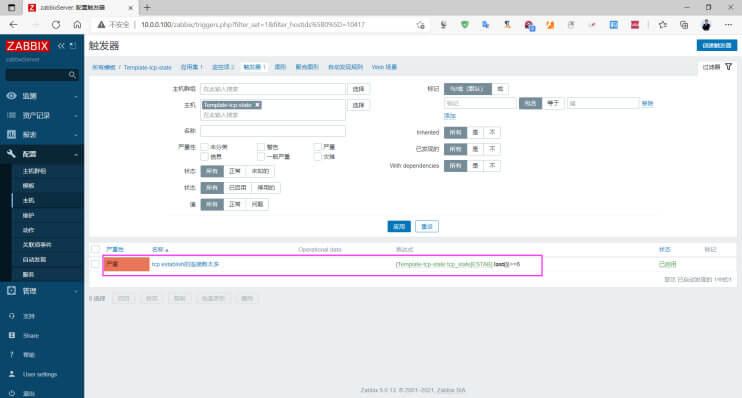
Task: Open 自动发现 submenu item
Action: click(35, 260)
